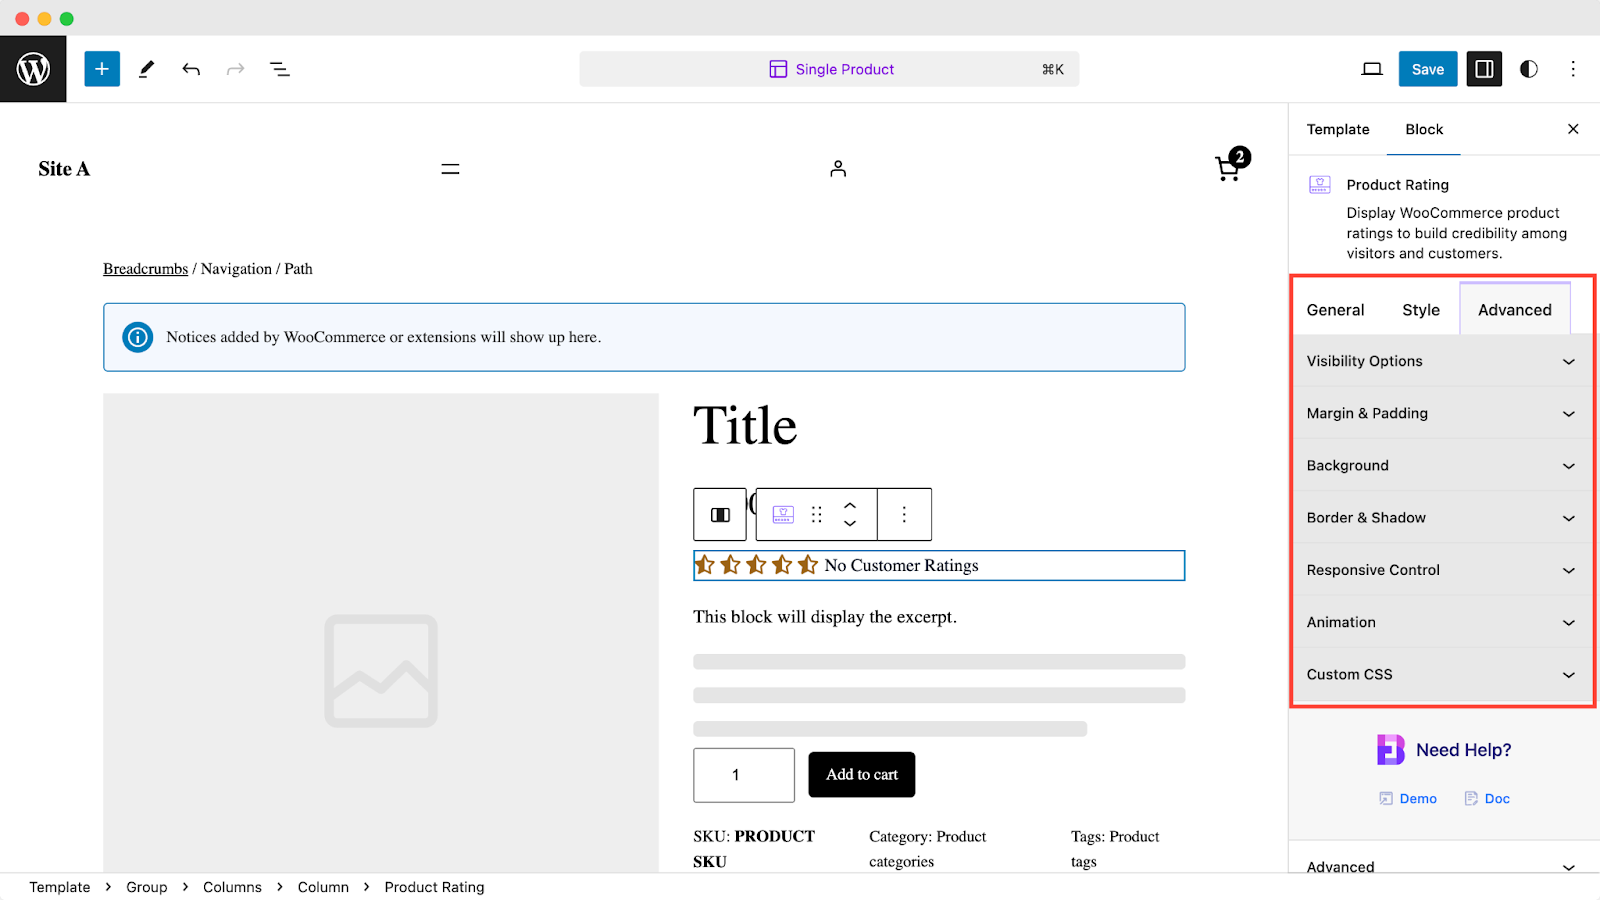
Task: Select Column in the footer breadcrumb
Action: pos(323,887)
